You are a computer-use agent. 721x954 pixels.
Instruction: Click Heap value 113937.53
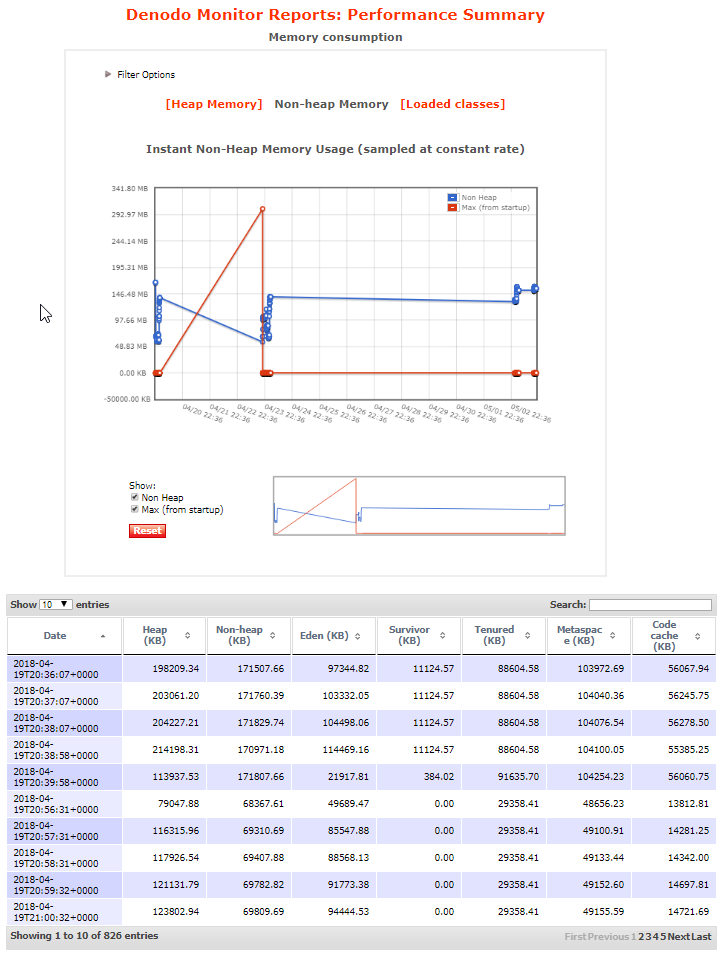coord(175,777)
